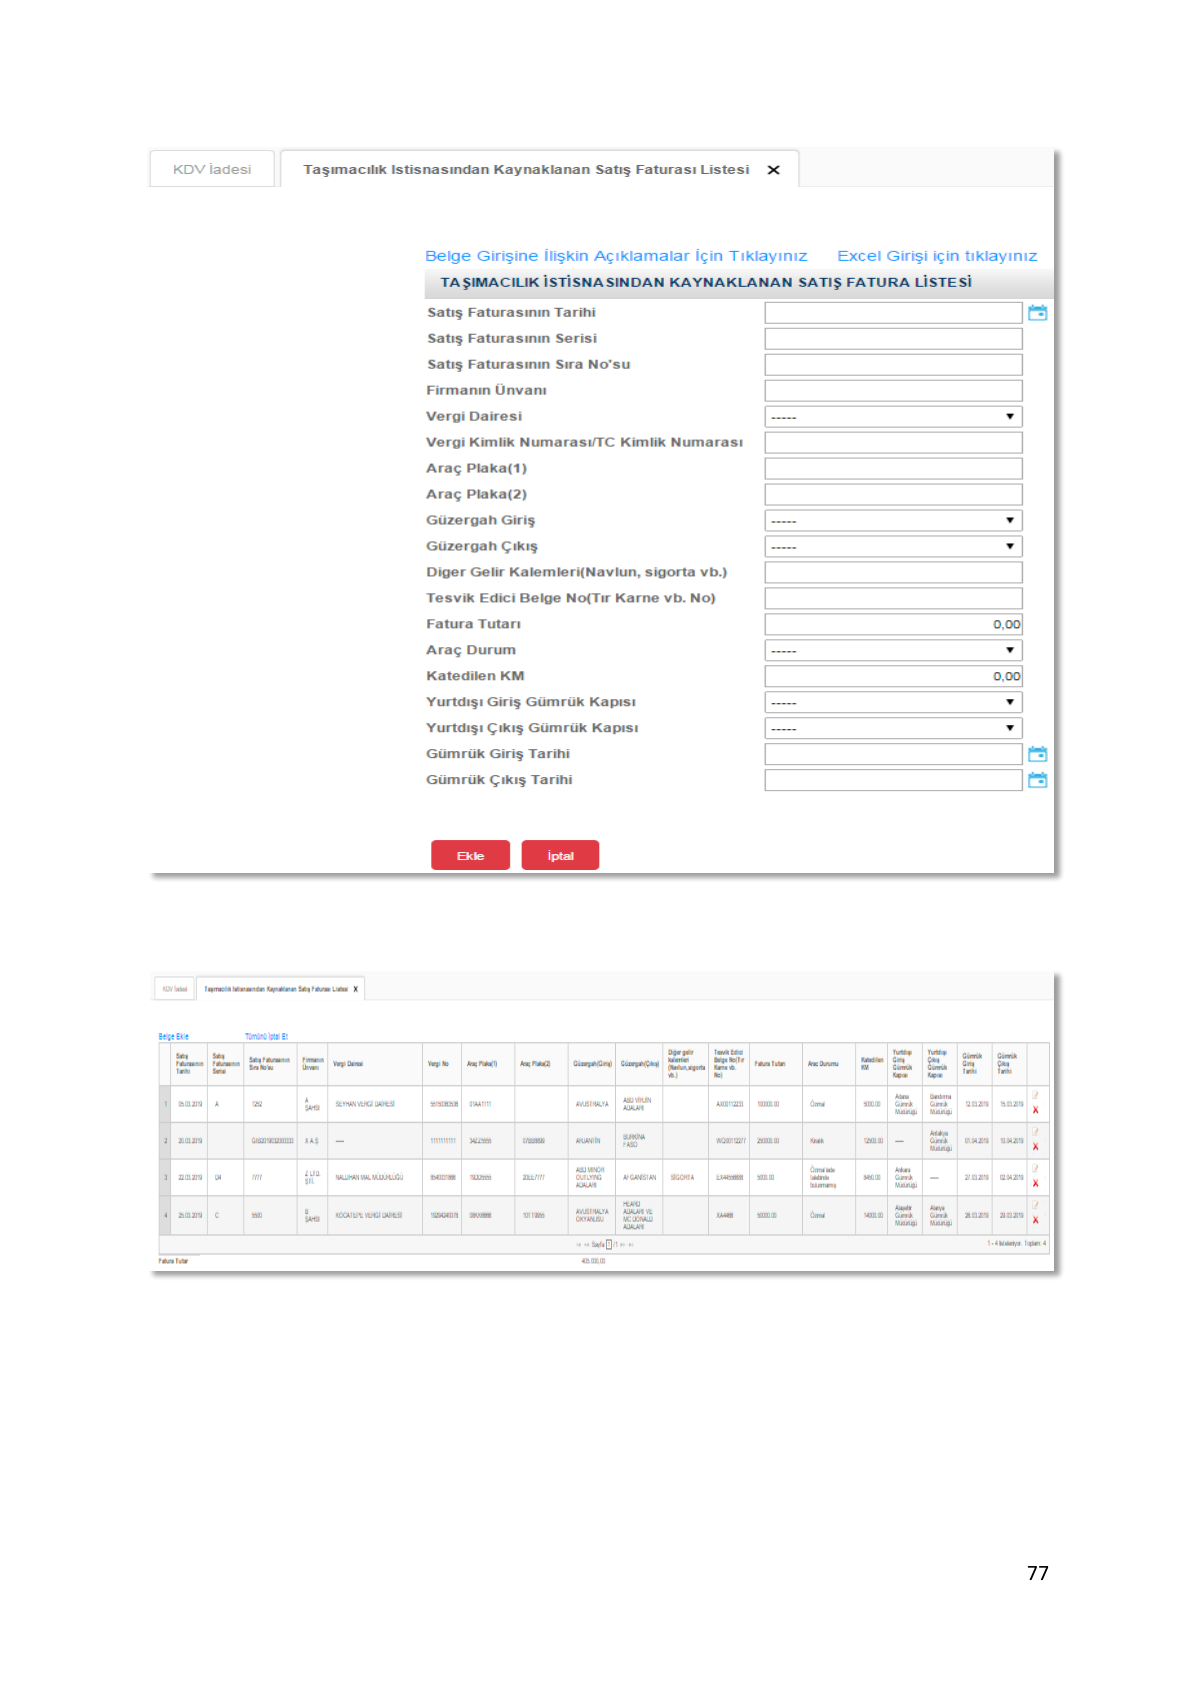The image size is (1191, 1684).
Task: Focus the Araç Plaka(1) field
Action: coord(893,469)
